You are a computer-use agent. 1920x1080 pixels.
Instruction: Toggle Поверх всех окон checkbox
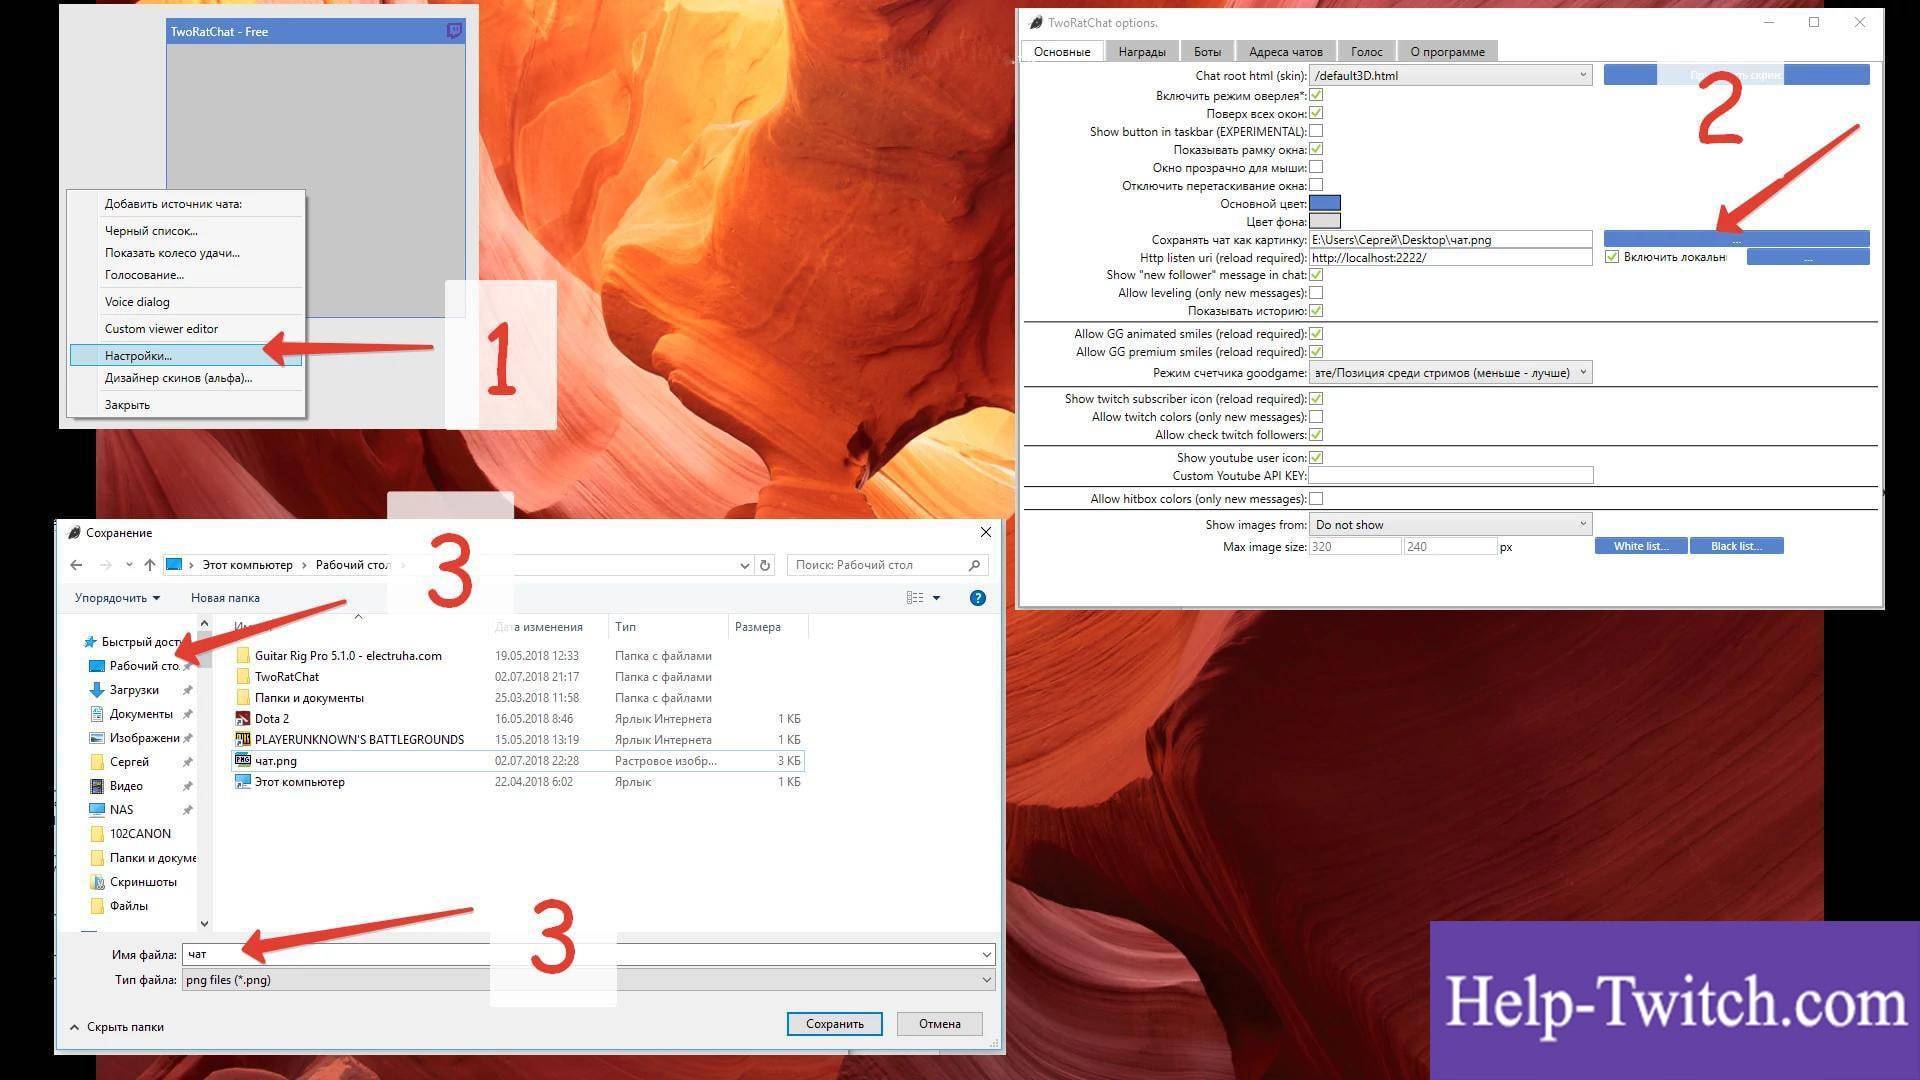(x=1316, y=113)
